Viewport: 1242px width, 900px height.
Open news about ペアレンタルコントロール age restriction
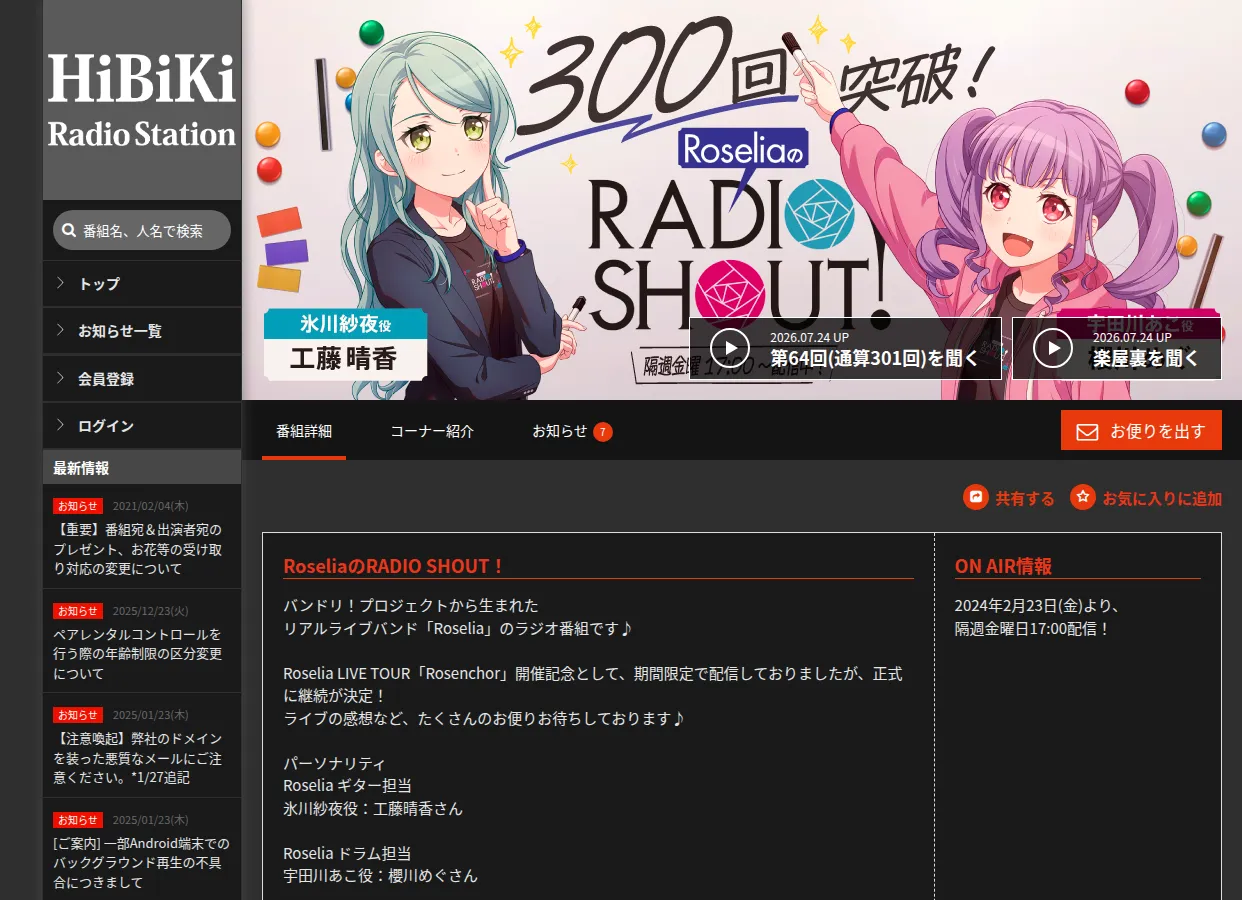click(x=138, y=654)
